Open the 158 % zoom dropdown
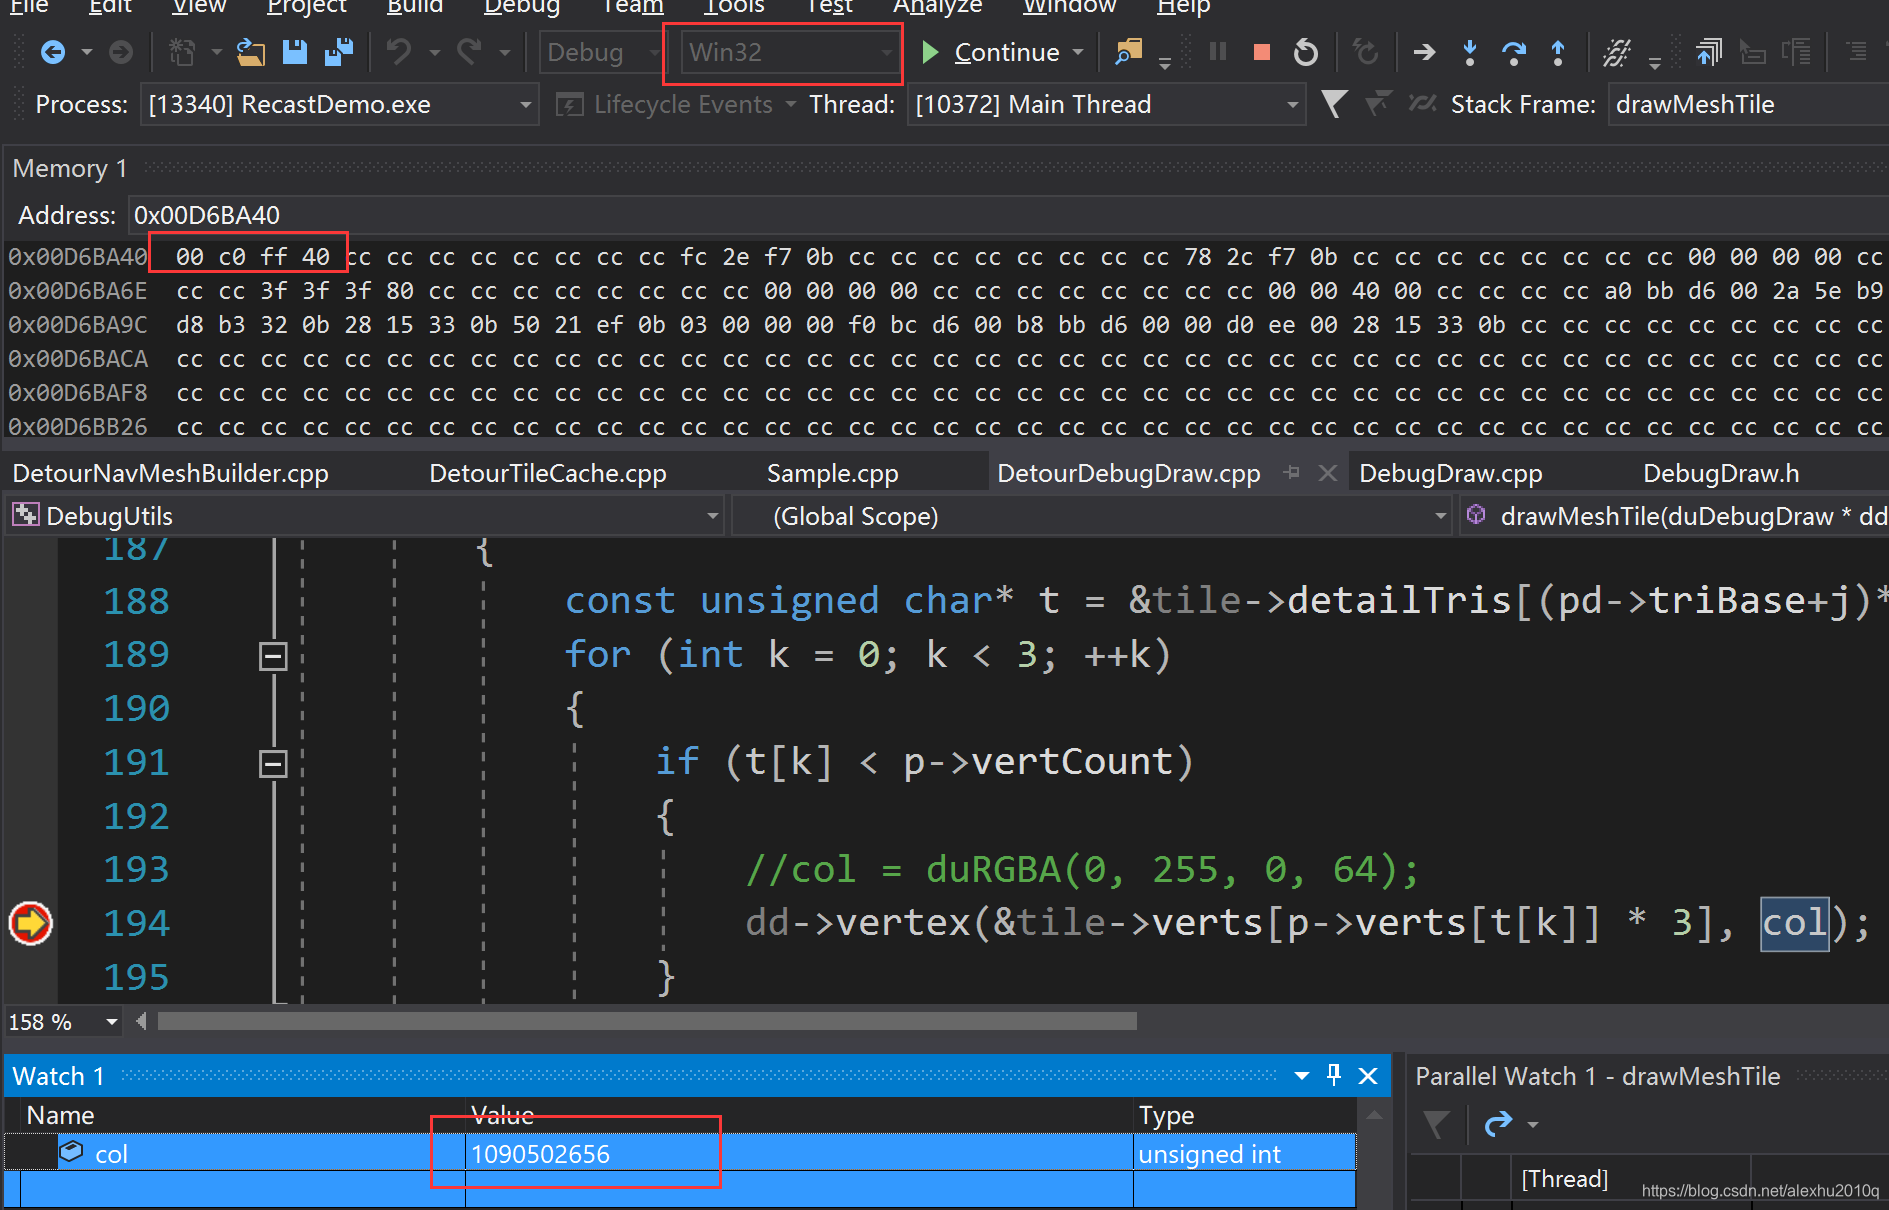The height and width of the screenshot is (1210, 1889). point(111,1022)
